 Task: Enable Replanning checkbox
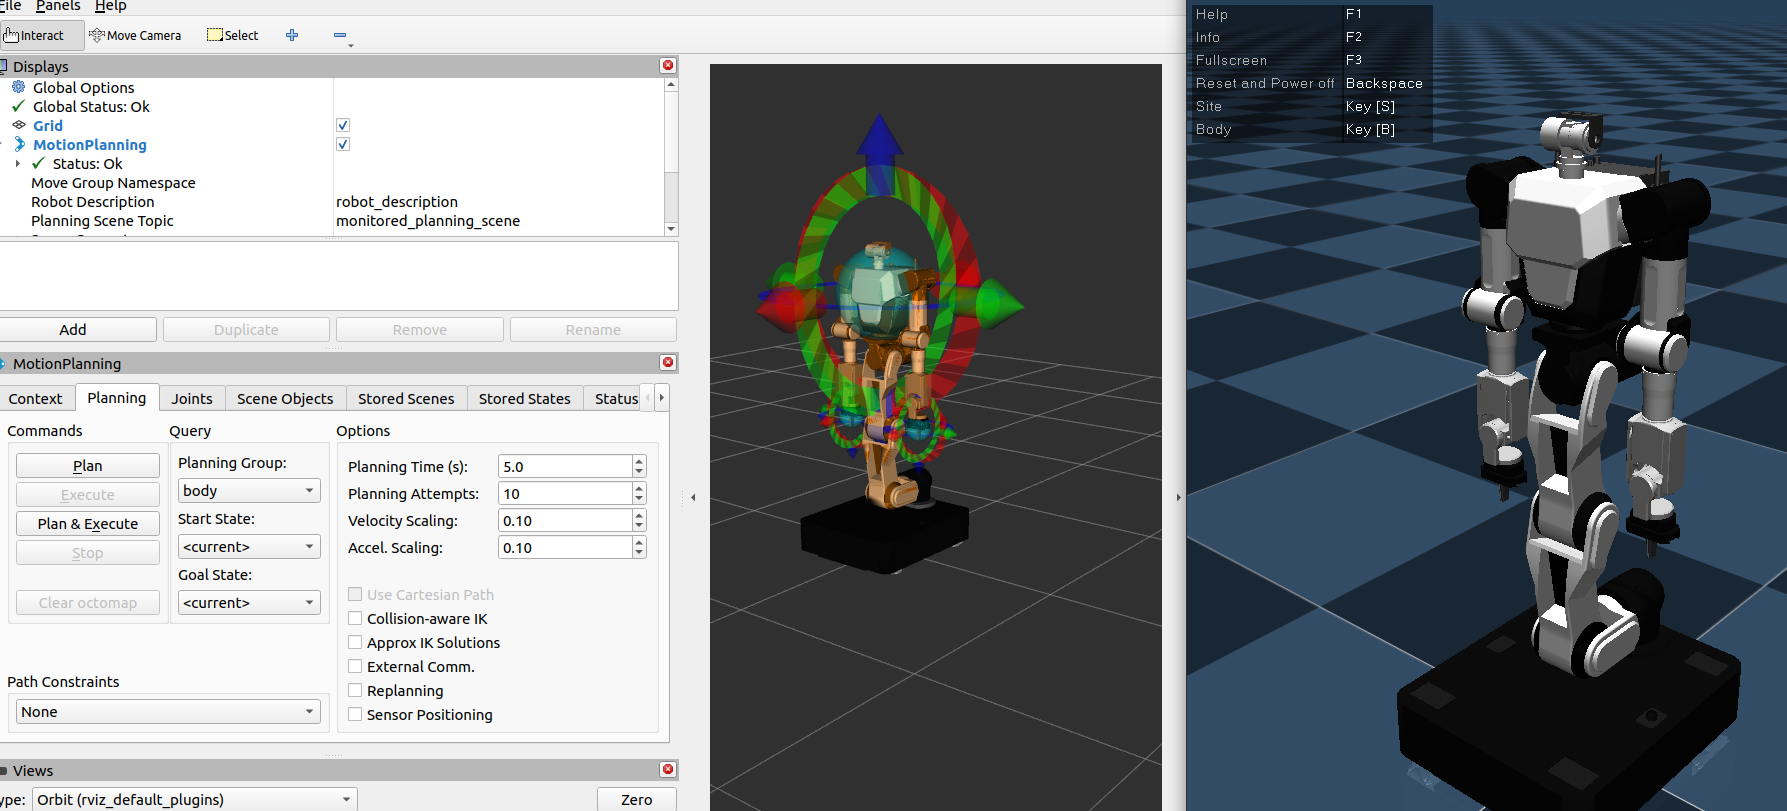[355, 690]
